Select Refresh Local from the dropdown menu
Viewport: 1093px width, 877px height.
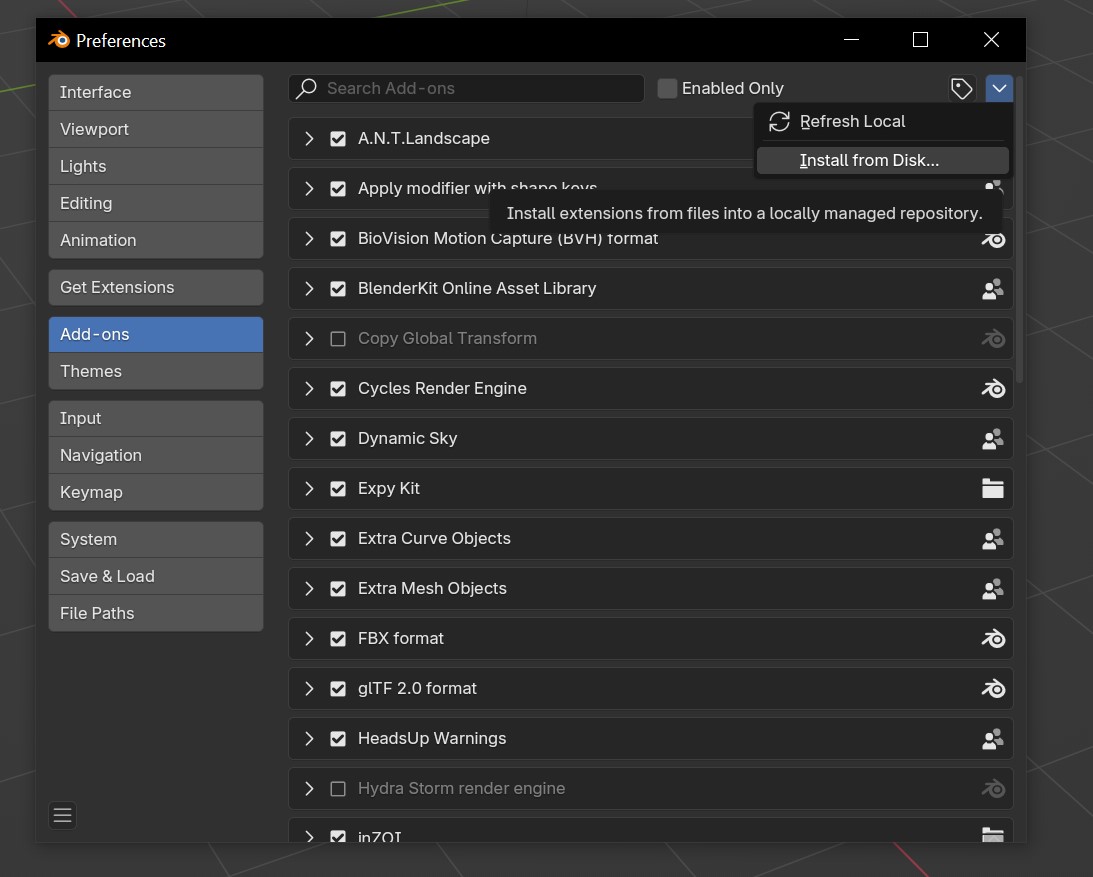[882, 121]
